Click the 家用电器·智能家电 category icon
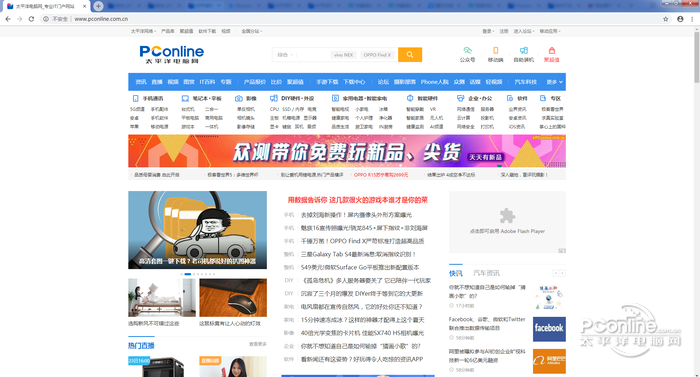The height and width of the screenshot is (377, 700). point(335,98)
